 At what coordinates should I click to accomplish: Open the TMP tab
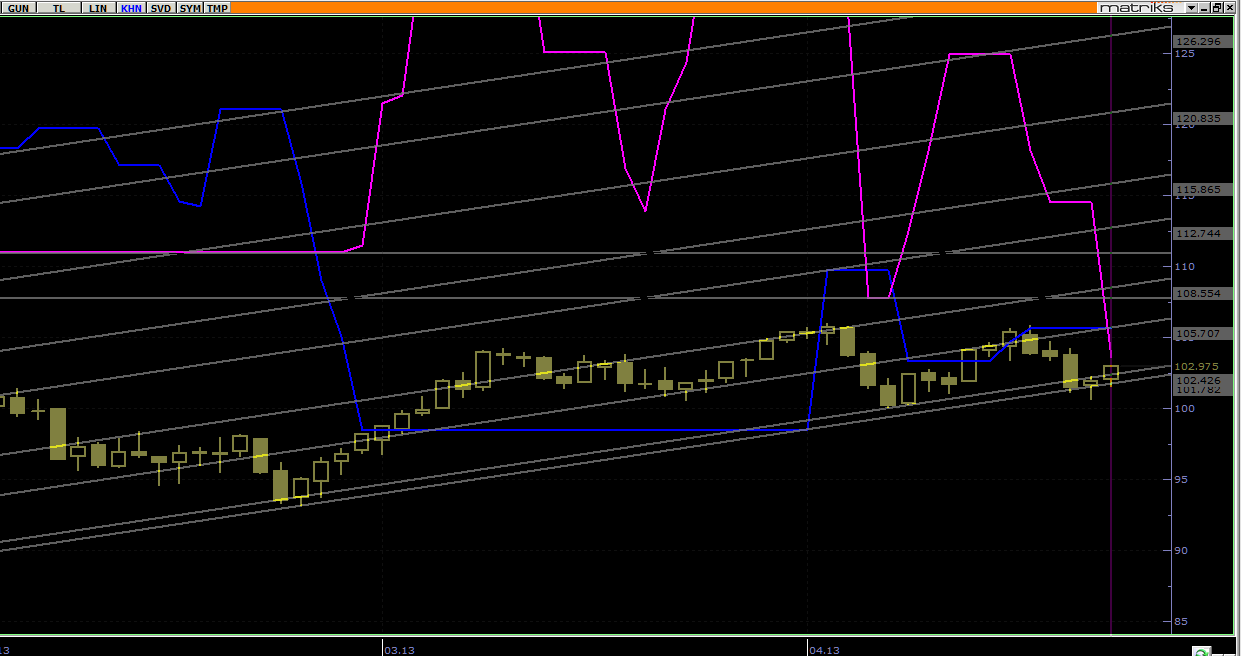click(217, 7)
